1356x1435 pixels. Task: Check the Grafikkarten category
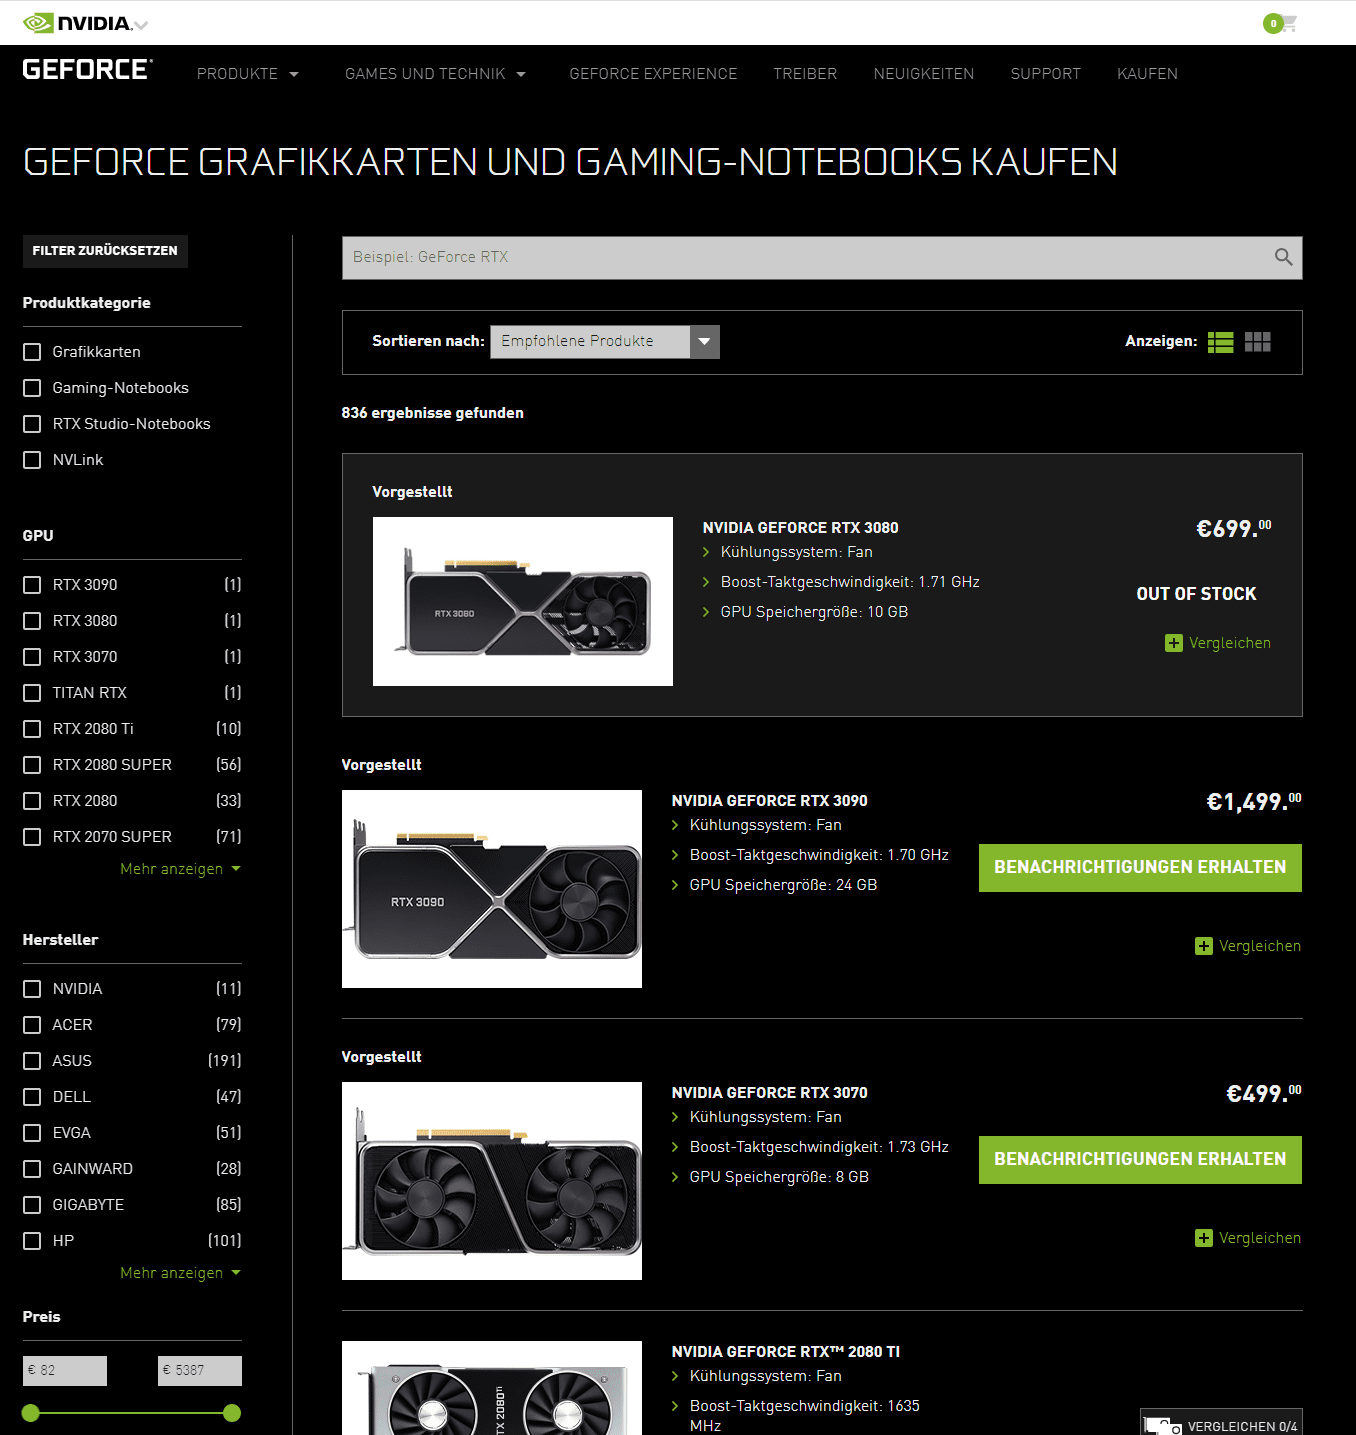coord(32,352)
